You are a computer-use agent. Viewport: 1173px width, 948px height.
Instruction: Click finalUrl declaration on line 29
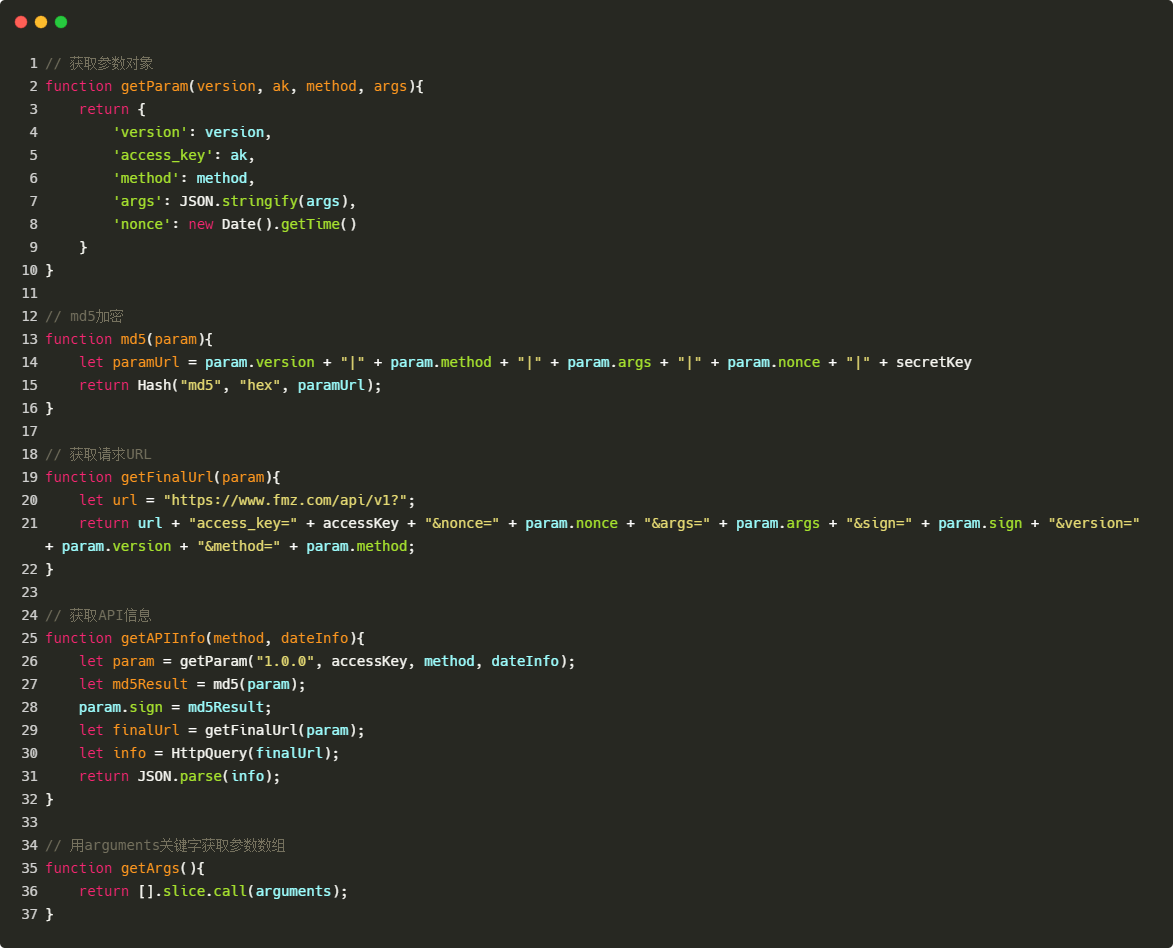(146, 731)
